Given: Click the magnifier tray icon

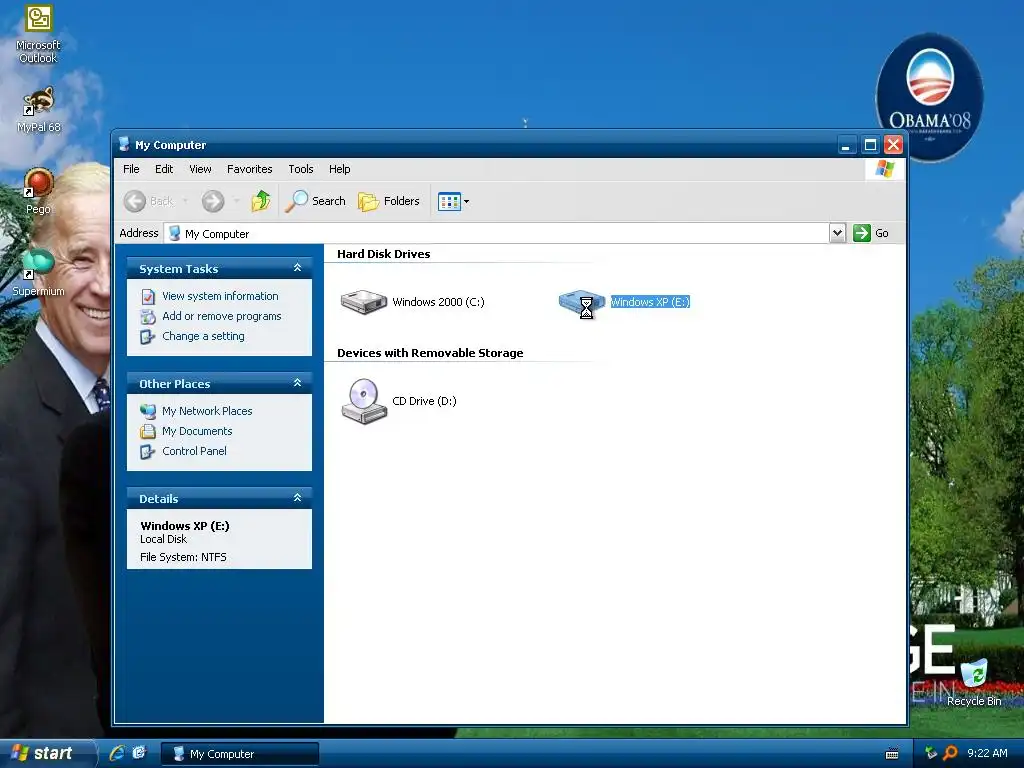Looking at the screenshot, I should (951, 753).
